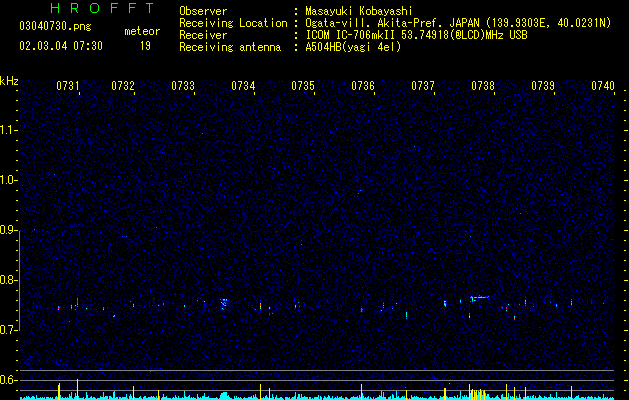Viewport: 629px width, 400px height.
Task: Click the long horizontal meteor echo near 0738
Action: click(x=480, y=298)
